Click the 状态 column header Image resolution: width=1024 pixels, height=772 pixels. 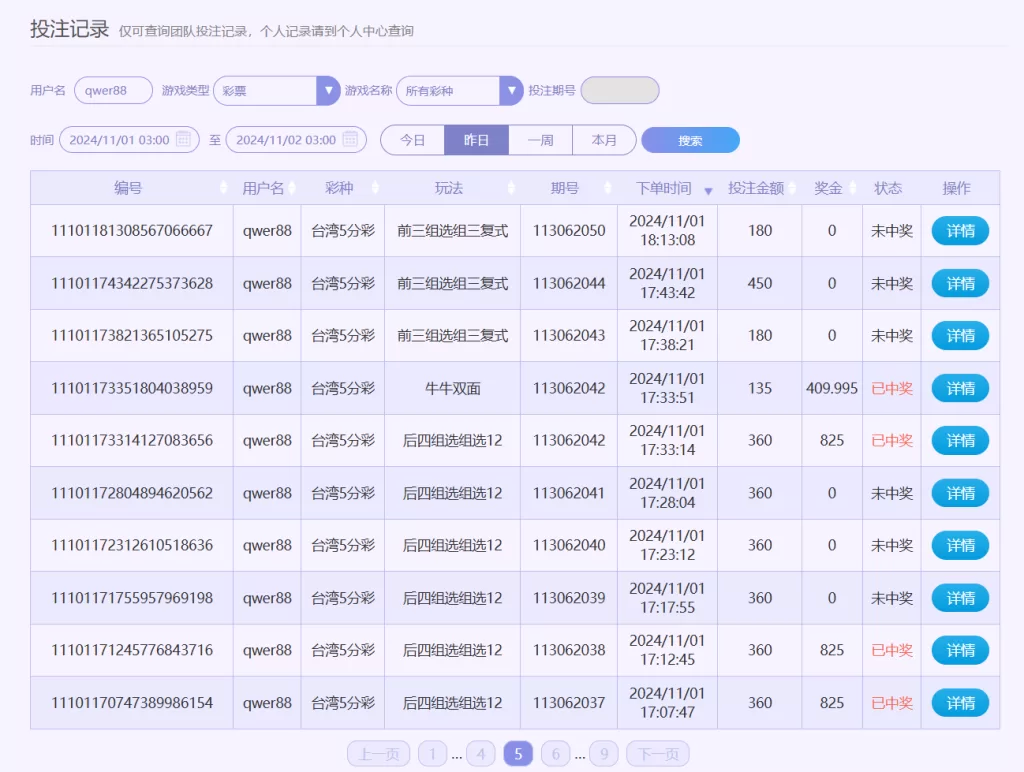click(888, 188)
